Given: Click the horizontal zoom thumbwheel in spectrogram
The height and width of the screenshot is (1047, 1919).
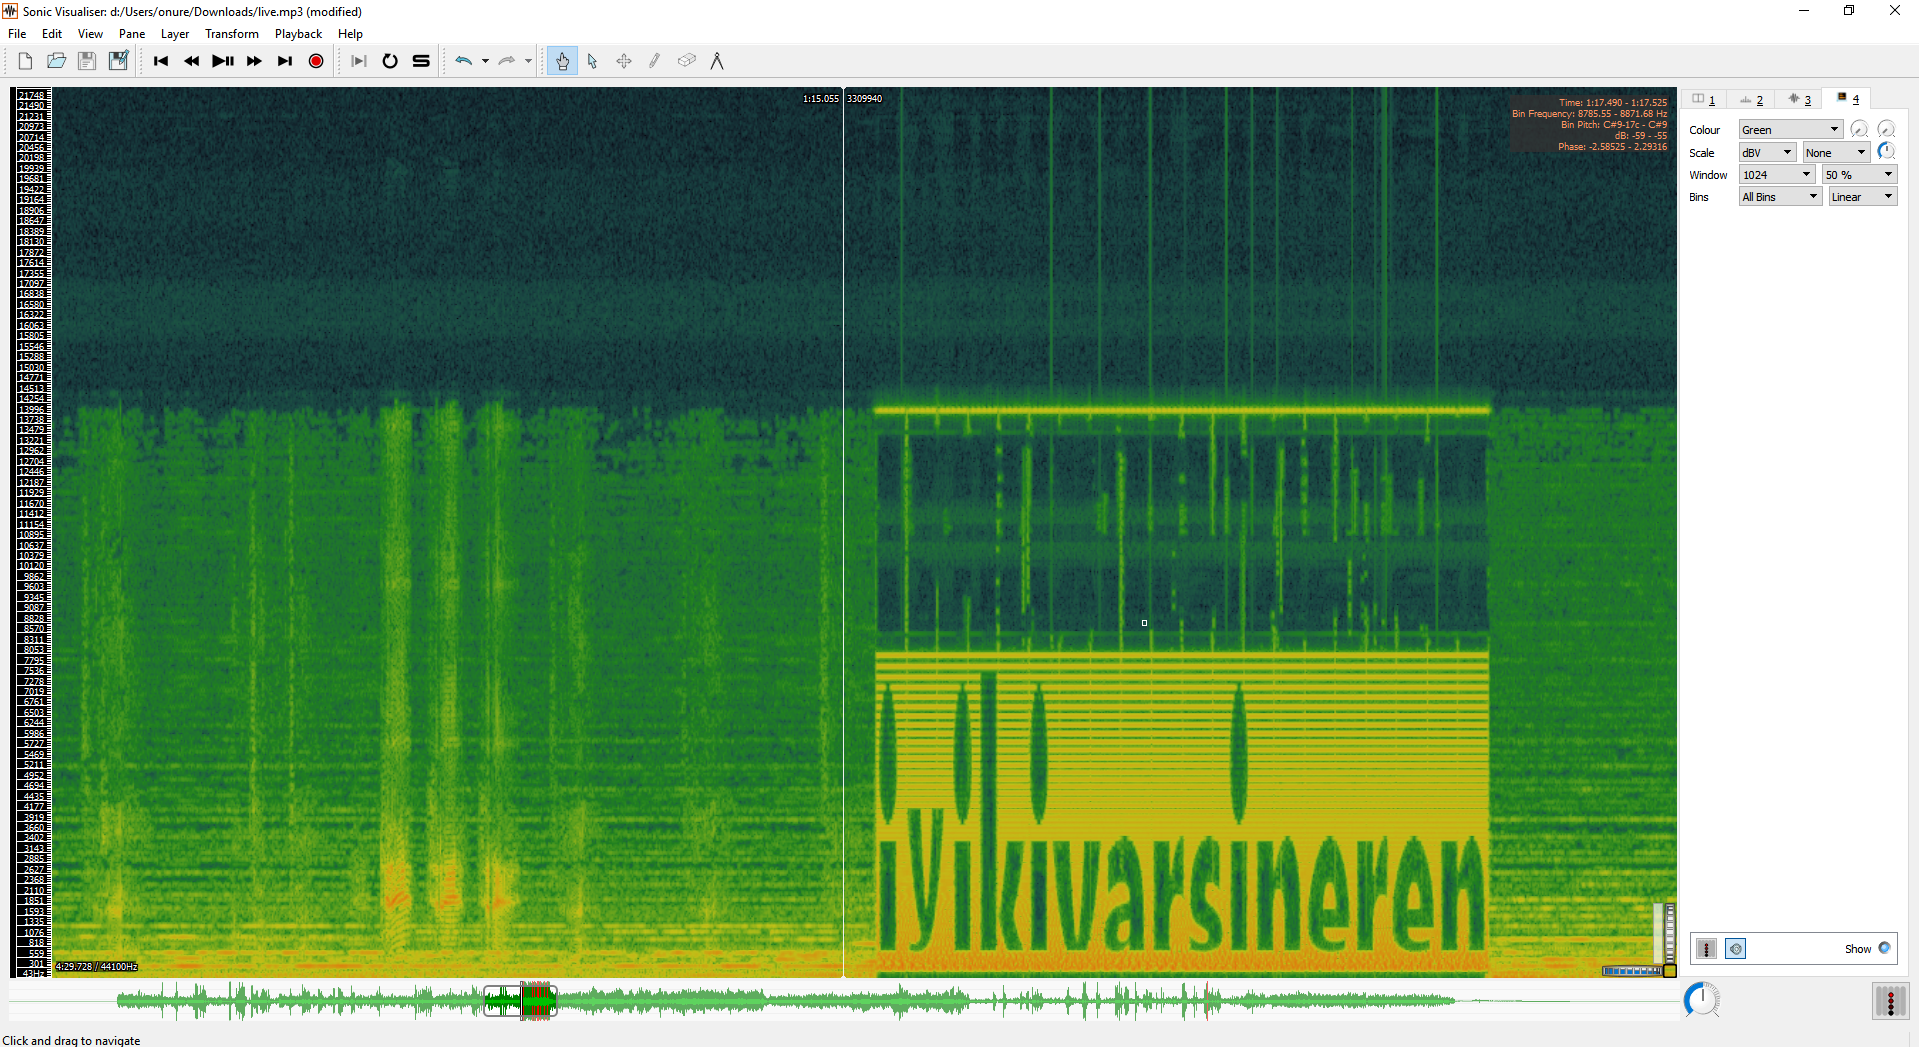Looking at the screenshot, I should (x=1632, y=971).
